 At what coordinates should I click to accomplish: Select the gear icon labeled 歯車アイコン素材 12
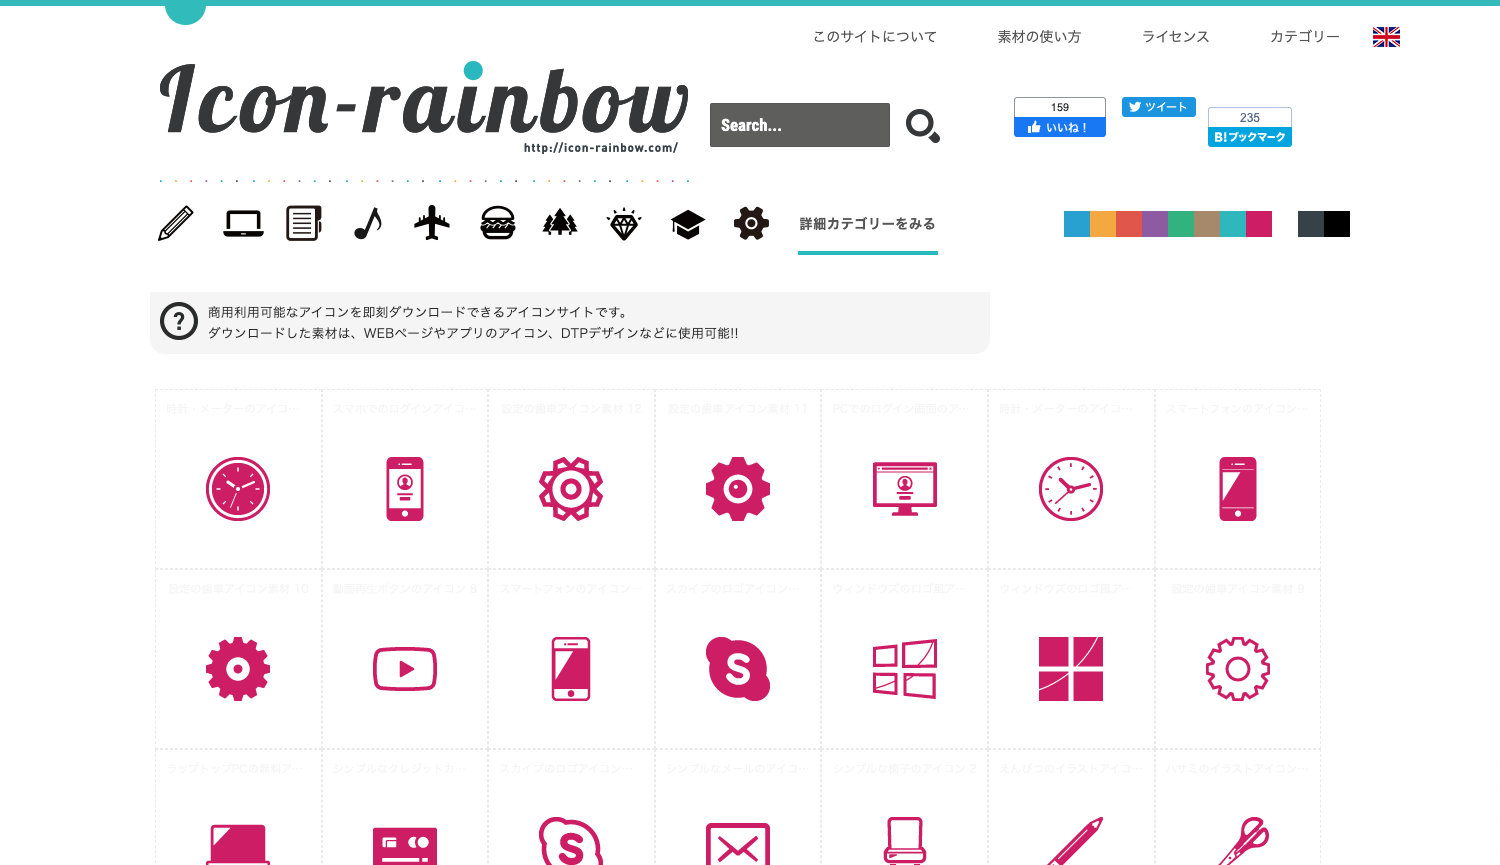tap(571, 489)
